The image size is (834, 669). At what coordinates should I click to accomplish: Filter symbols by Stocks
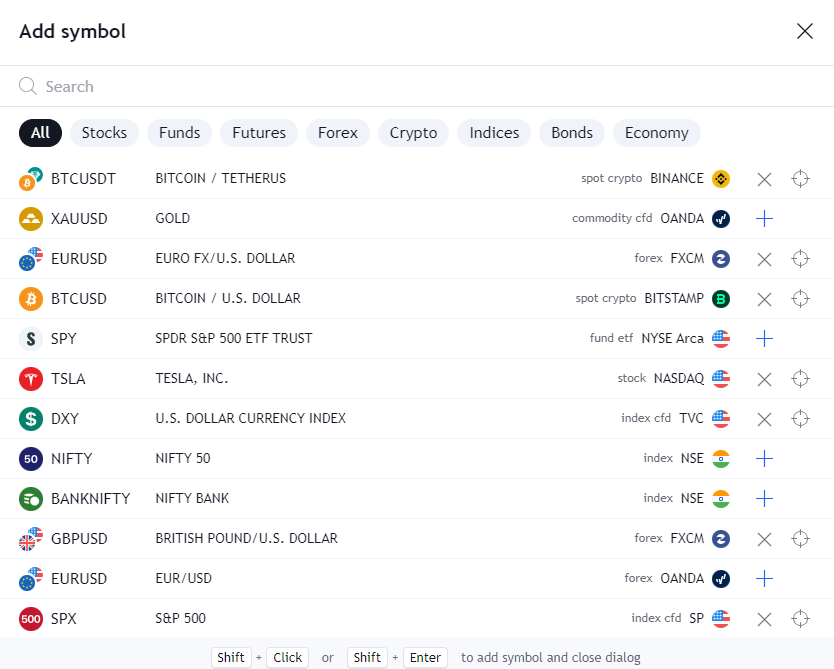point(104,132)
